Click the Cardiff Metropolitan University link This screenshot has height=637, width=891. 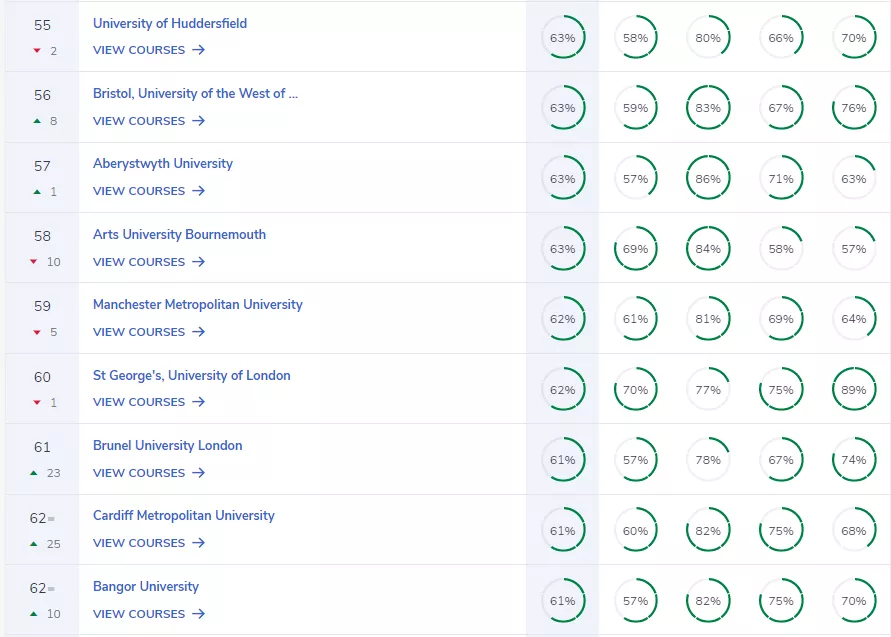[184, 516]
